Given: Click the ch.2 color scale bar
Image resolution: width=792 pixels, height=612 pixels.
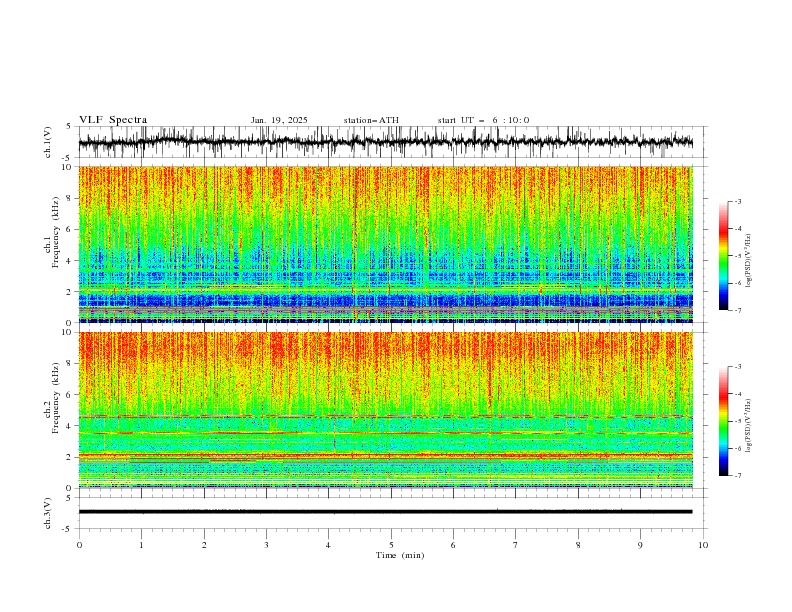Looking at the screenshot, I should click(x=723, y=421).
